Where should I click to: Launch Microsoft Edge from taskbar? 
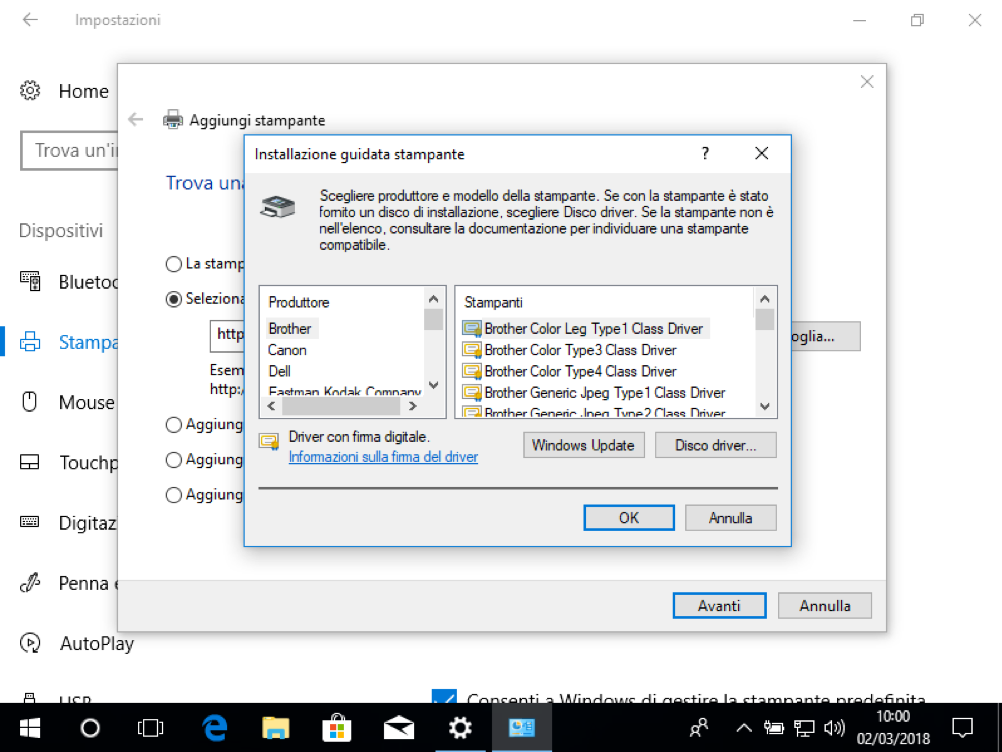point(215,728)
